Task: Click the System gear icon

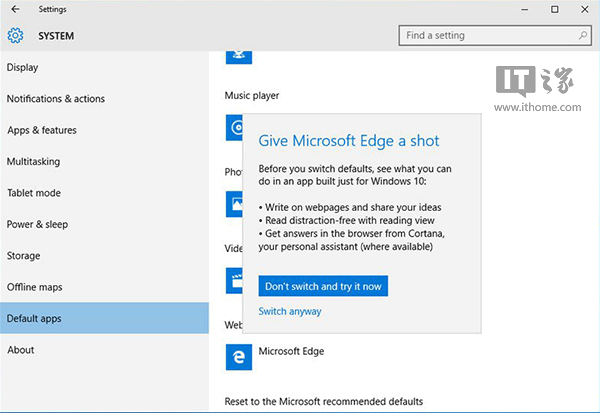Action: tap(15, 36)
